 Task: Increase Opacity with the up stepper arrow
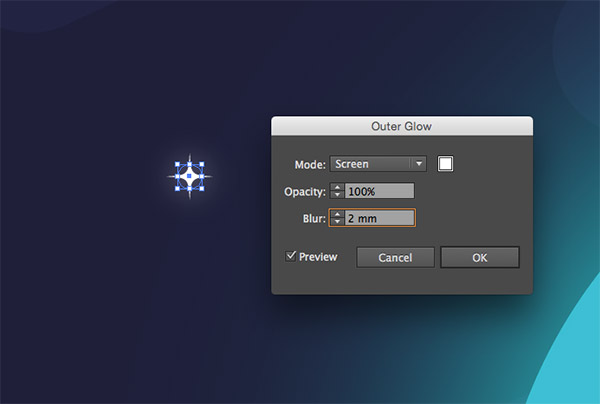[337, 187]
